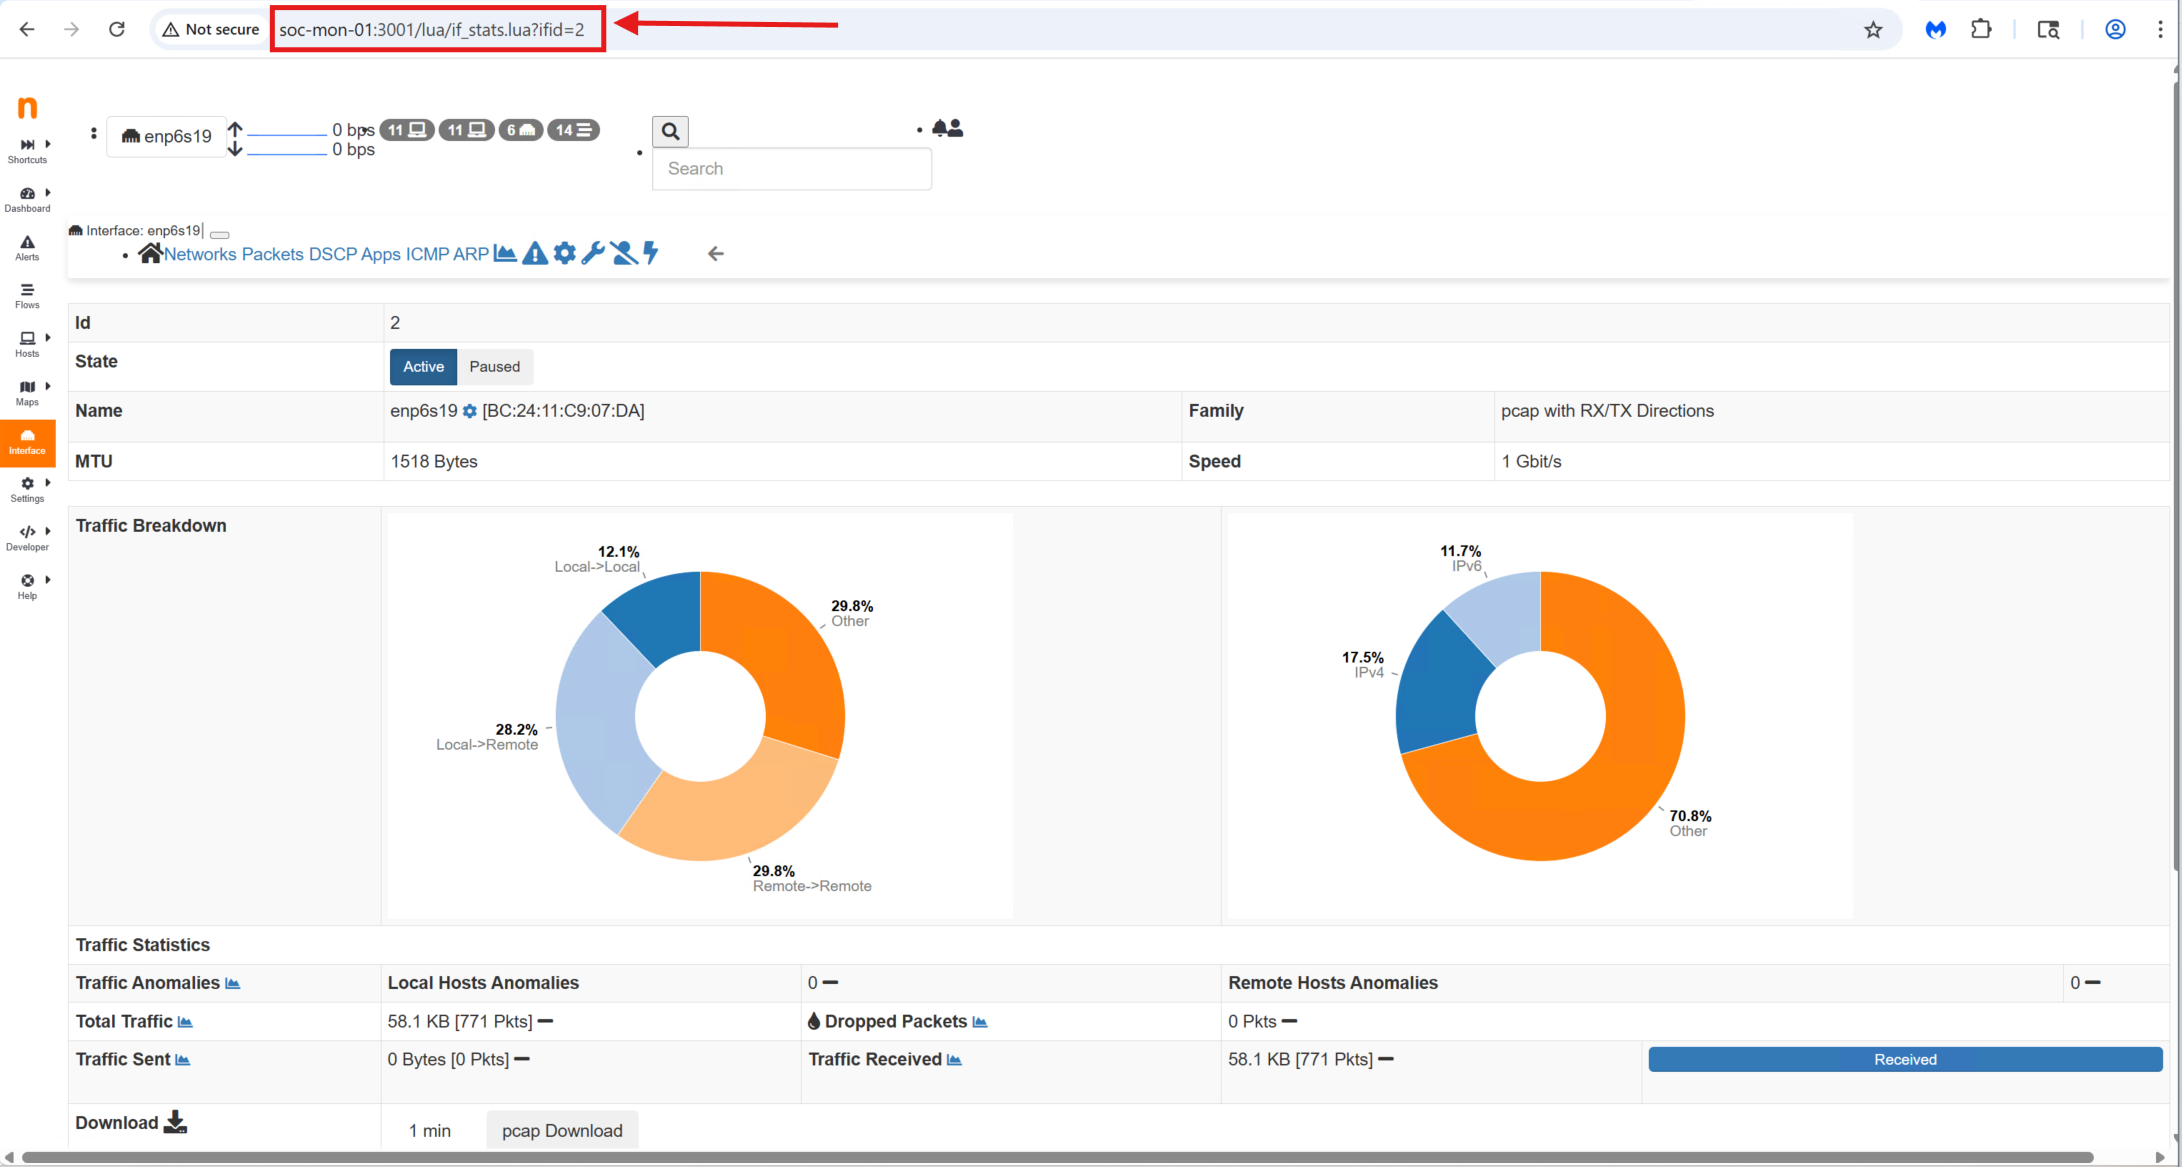The width and height of the screenshot is (2182, 1167).
Task: Click the blue alert triangle icon
Action: pyautogui.click(x=535, y=253)
